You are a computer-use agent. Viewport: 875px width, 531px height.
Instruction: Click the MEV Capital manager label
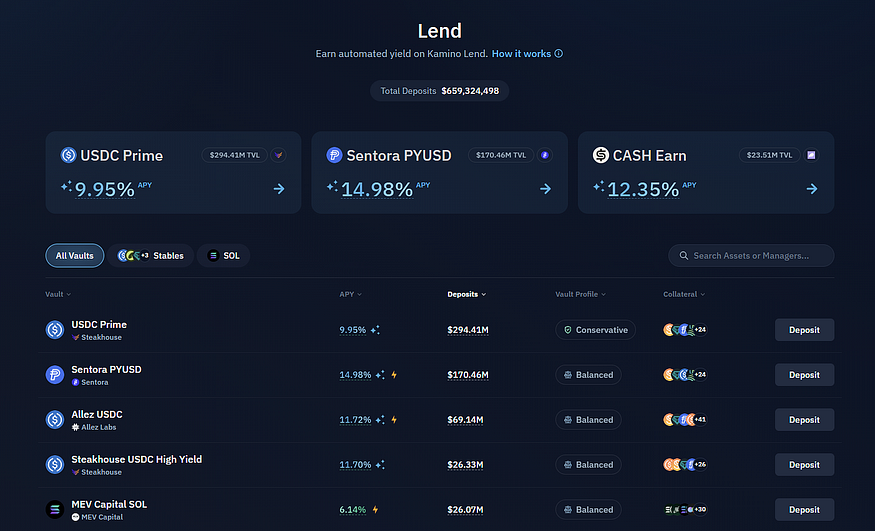pos(97,517)
